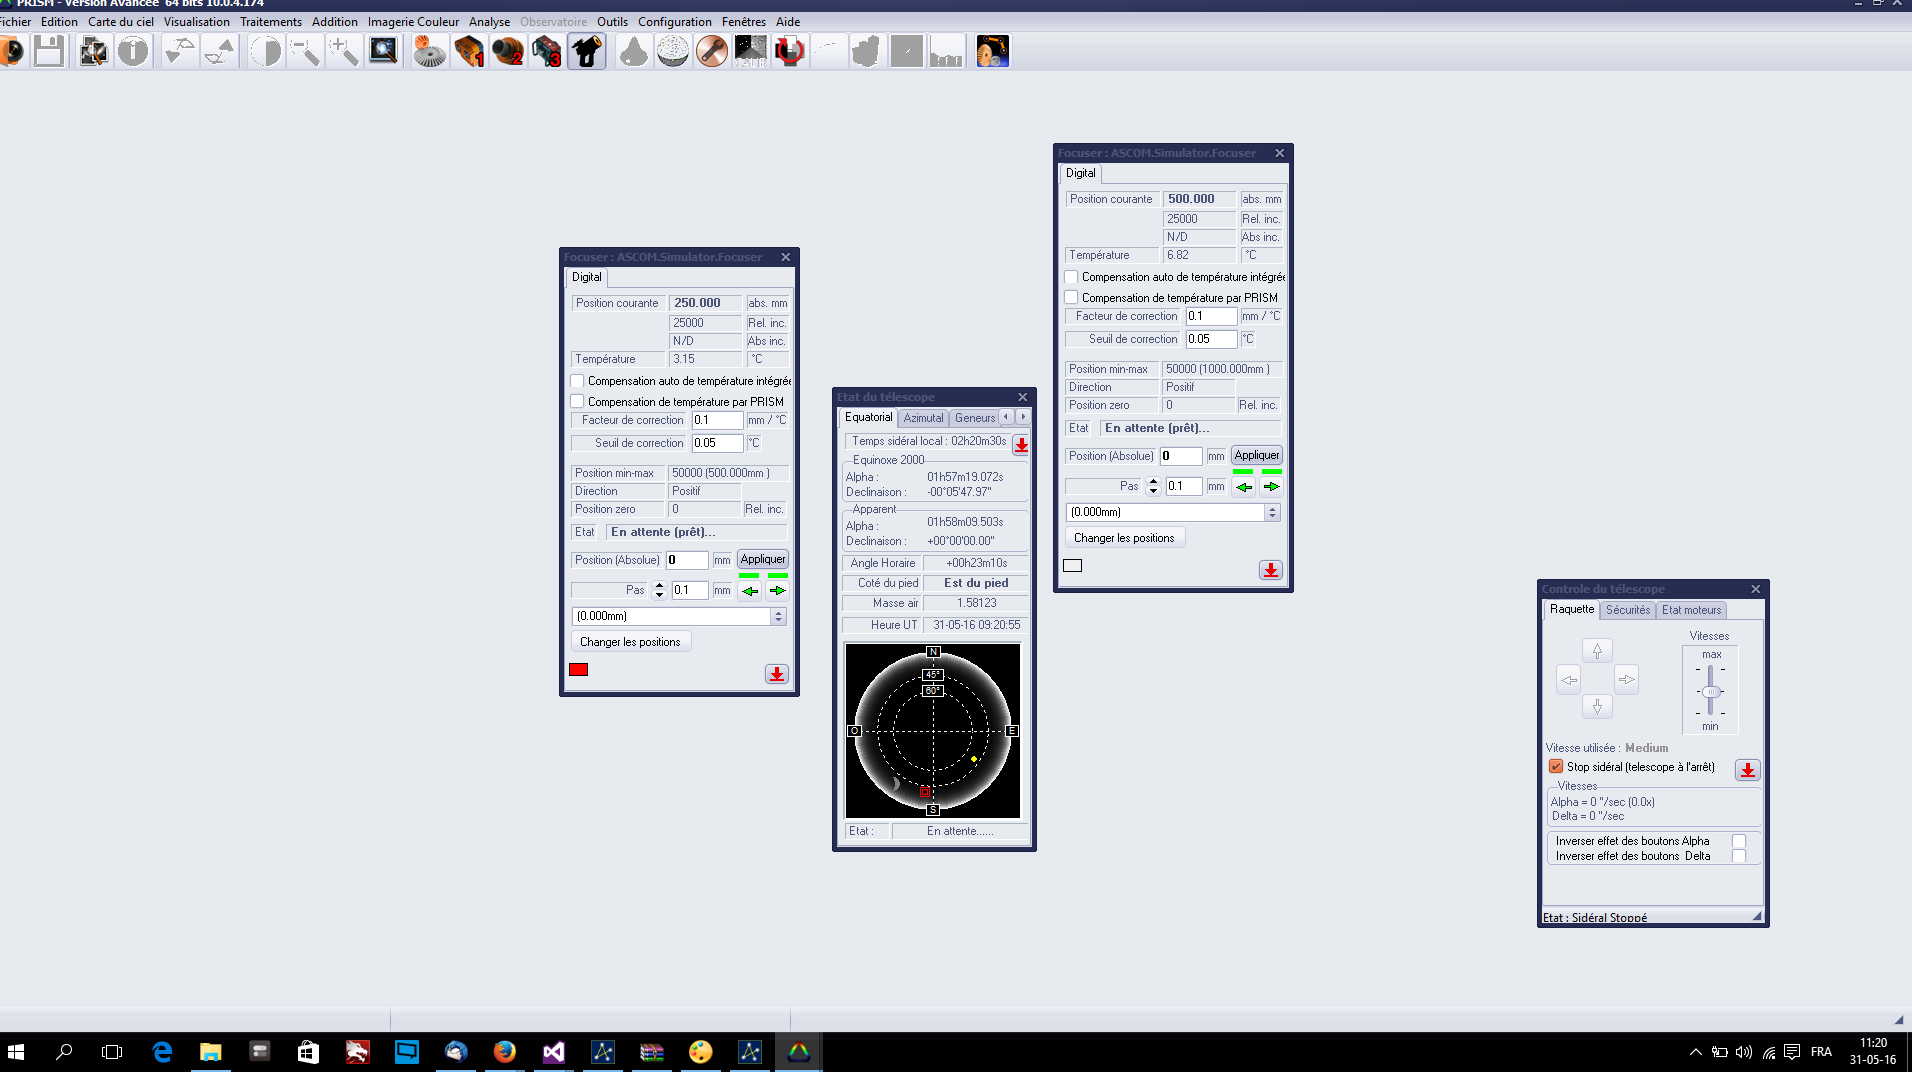Click Appliquer button in right Focuser window

[1256, 456]
